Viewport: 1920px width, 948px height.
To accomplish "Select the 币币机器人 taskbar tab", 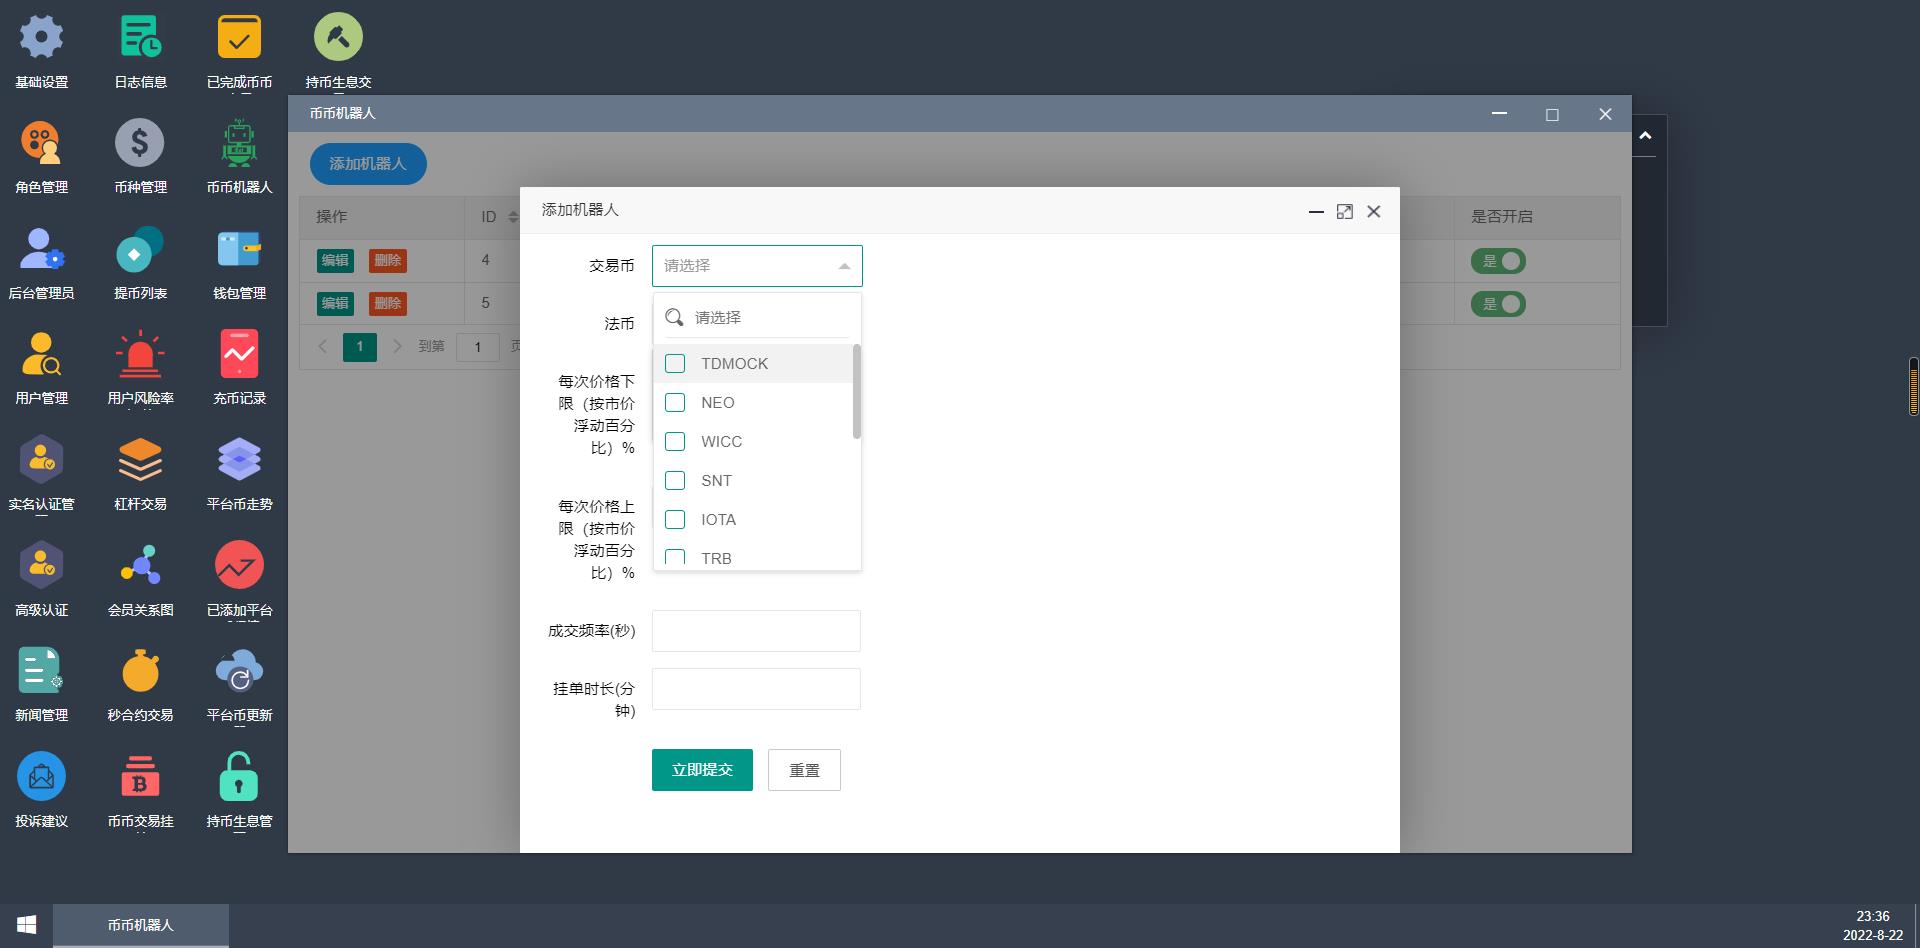I will pos(140,926).
